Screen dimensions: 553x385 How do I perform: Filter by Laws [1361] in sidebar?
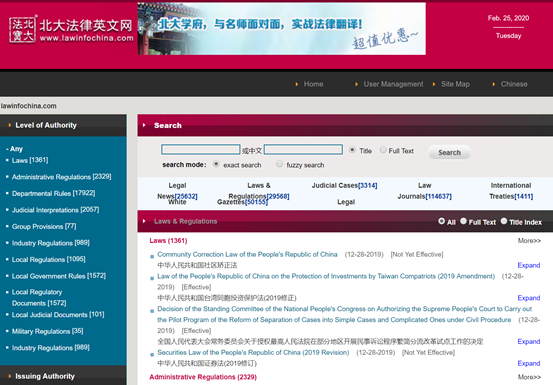(30, 160)
